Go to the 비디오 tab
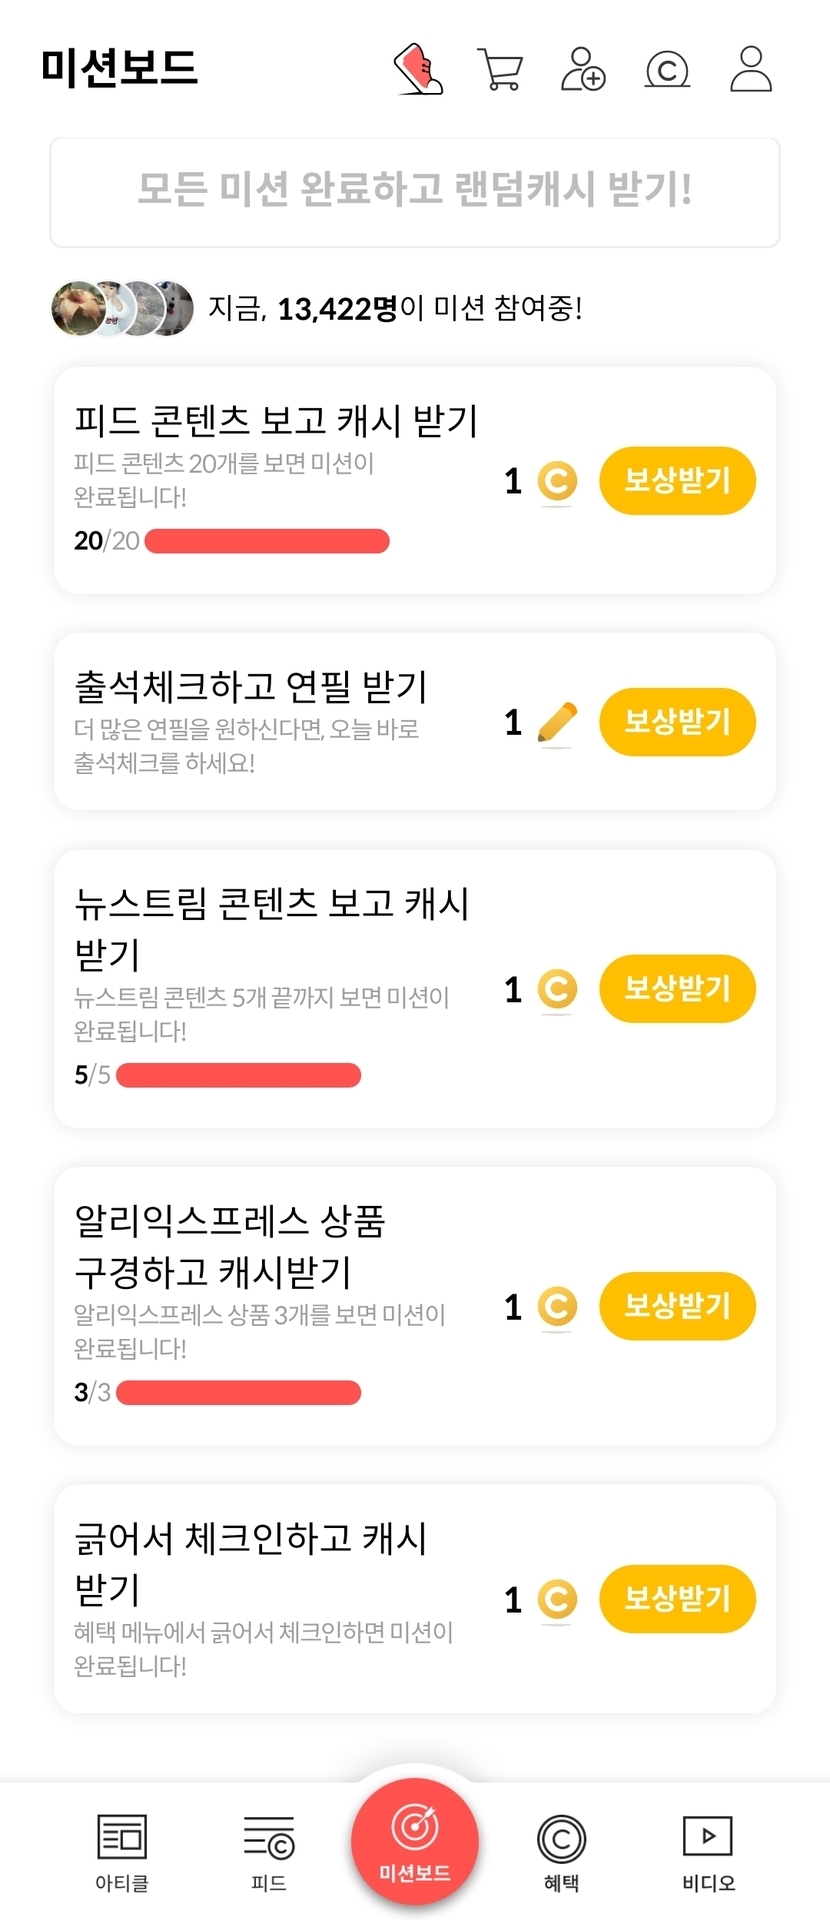The width and height of the screenshot is (830, 1920). pyautogui.click(x=708, y=1853)
